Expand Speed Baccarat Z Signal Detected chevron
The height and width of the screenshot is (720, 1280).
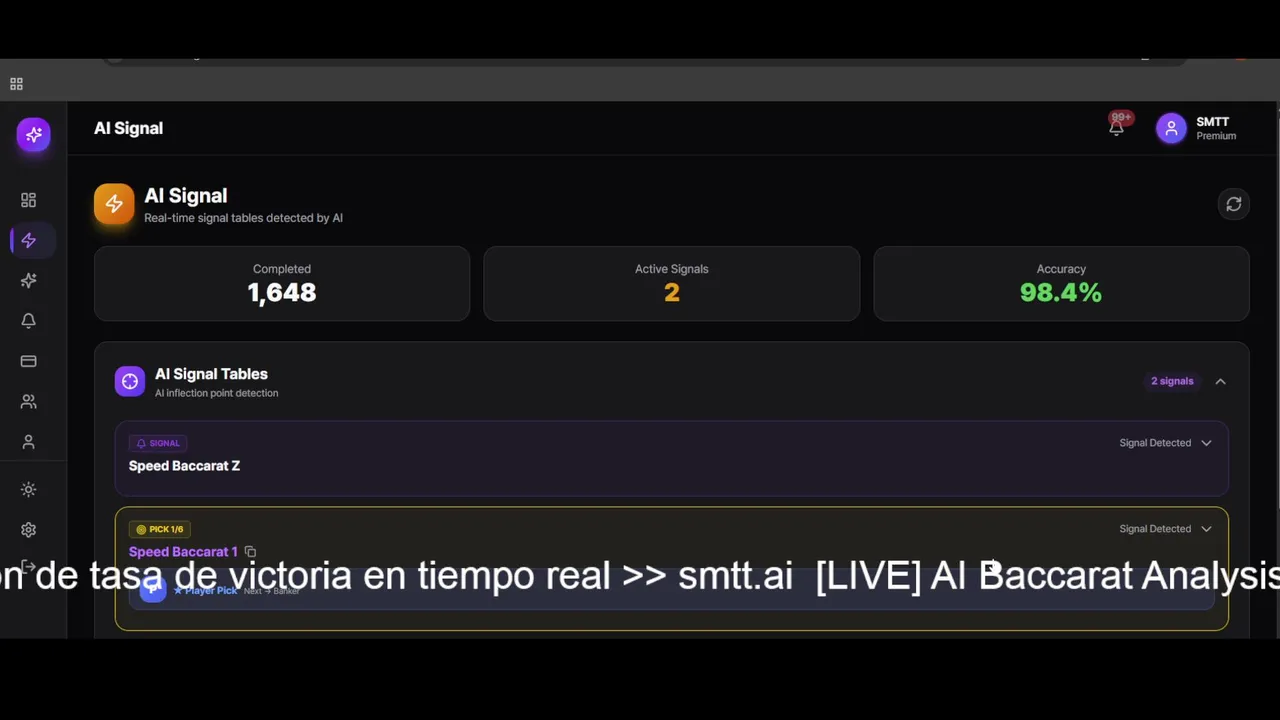pyautogui.click(x=1206, y=443)
